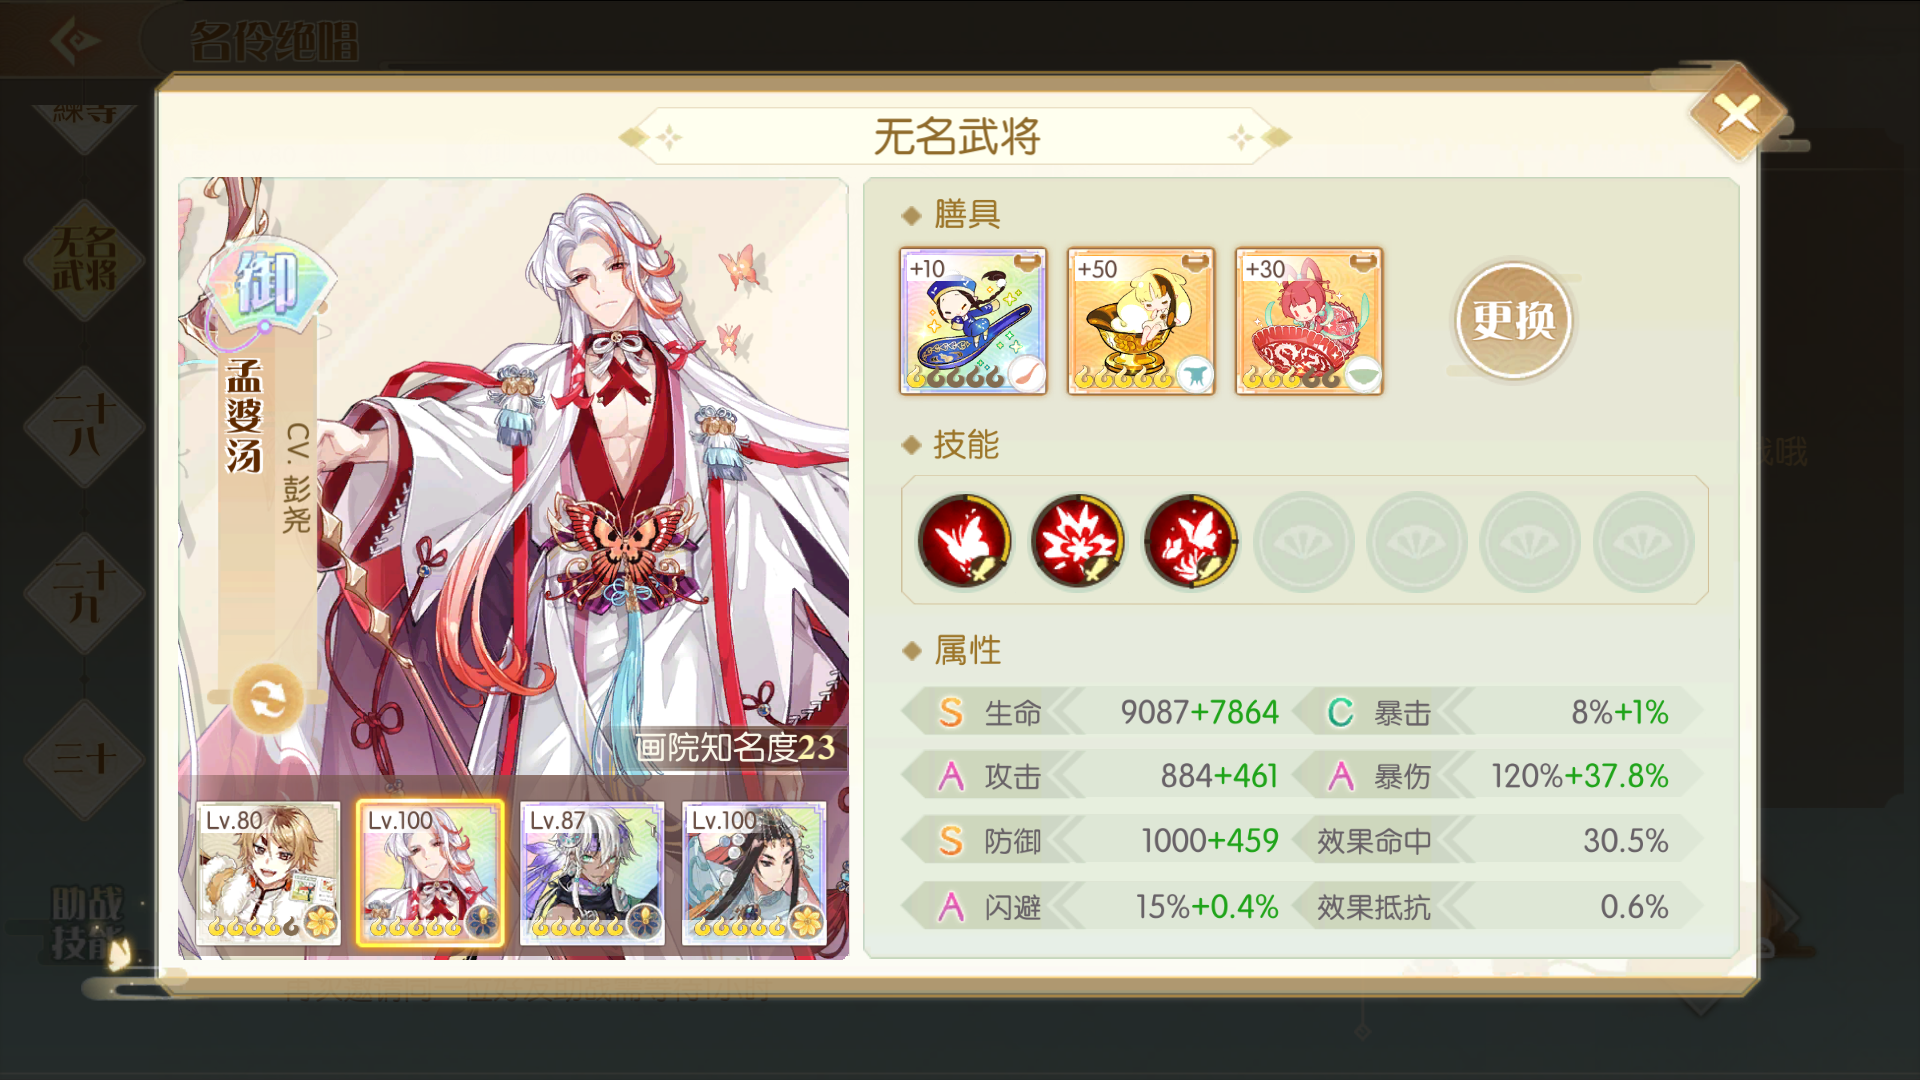Close the 无名武将 dialog
1920x1080 pixels.
1738,113
